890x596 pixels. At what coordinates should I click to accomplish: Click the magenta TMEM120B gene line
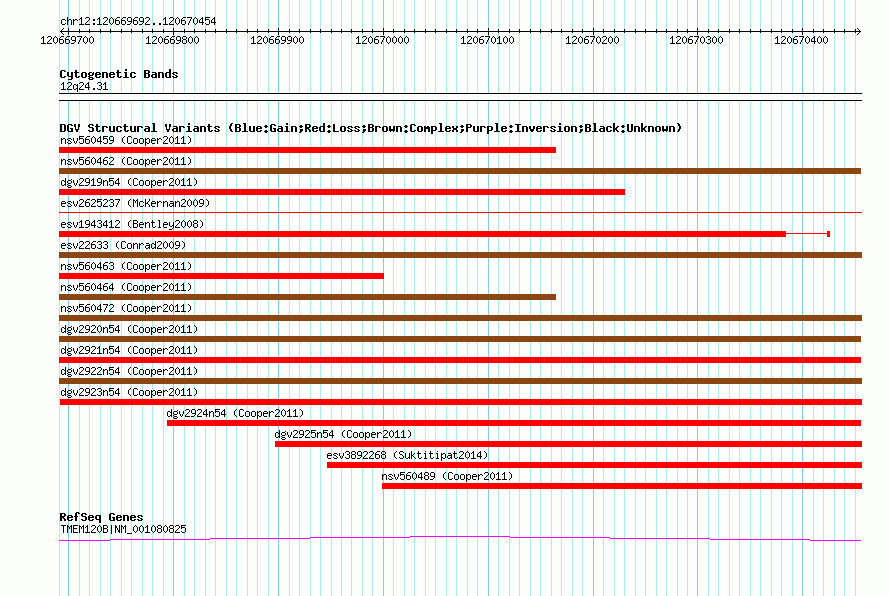point(460,538)
